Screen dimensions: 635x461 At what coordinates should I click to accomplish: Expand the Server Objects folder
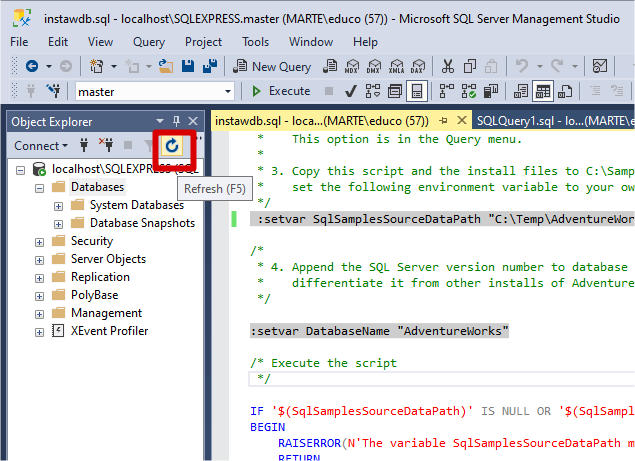coord(39,260)
